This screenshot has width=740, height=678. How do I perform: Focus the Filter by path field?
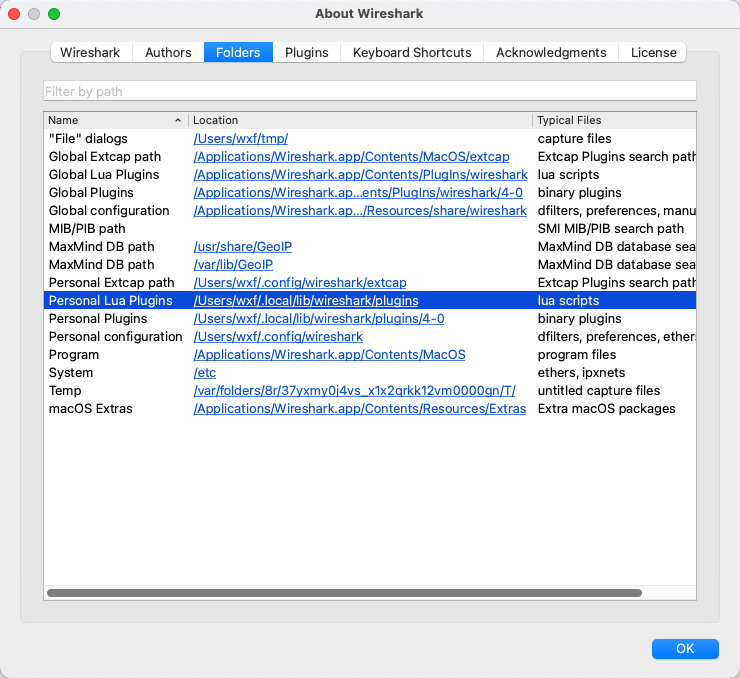click(x=370, y=91)
